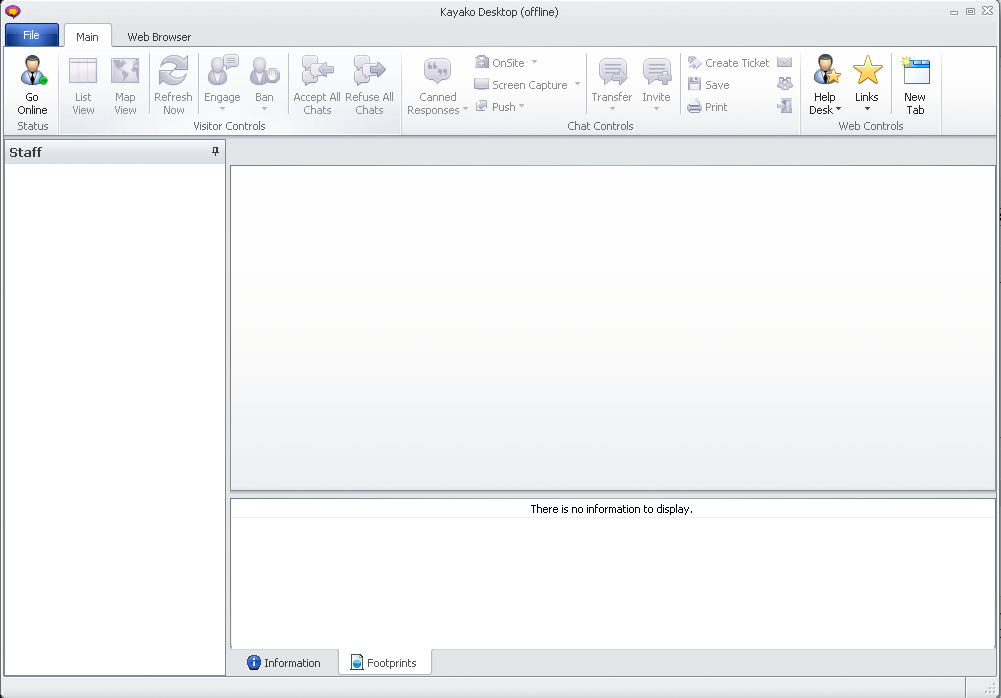1001x698 pixels.
Task: Click the Go Online status icon
Action: click(x=32, y=74)
